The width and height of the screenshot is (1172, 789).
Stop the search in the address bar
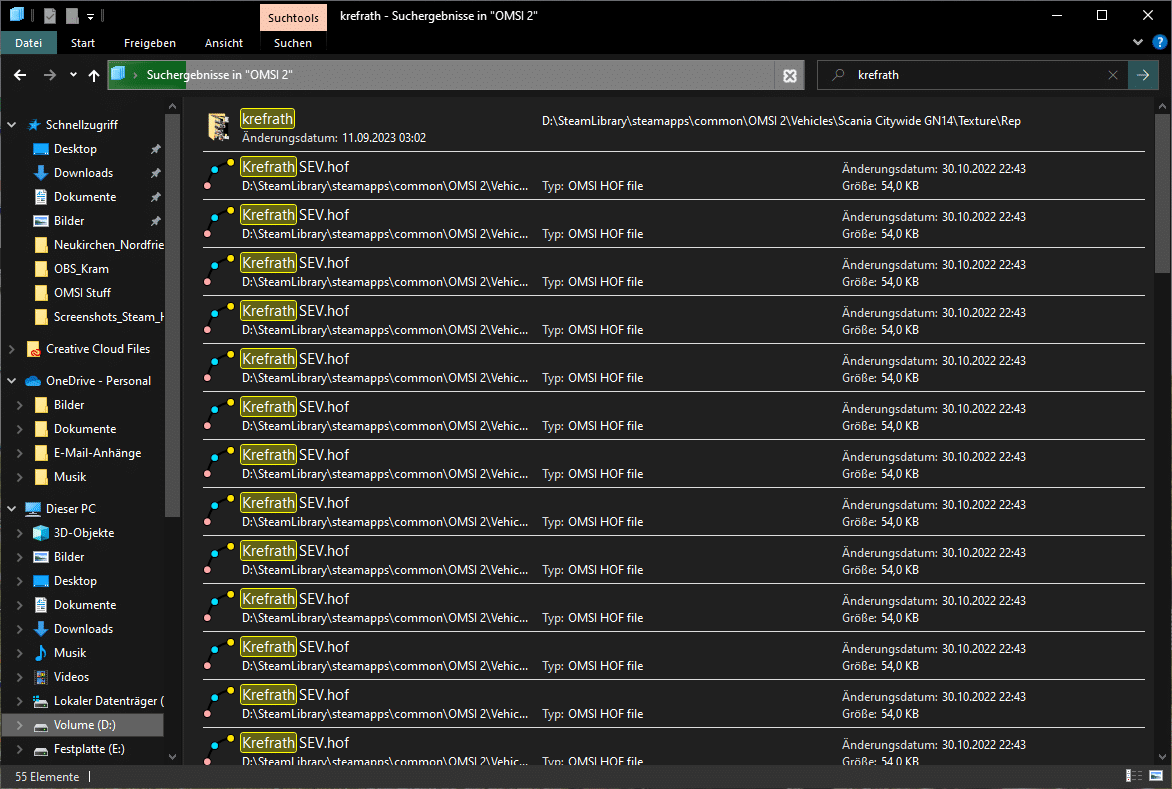(790, 75)
